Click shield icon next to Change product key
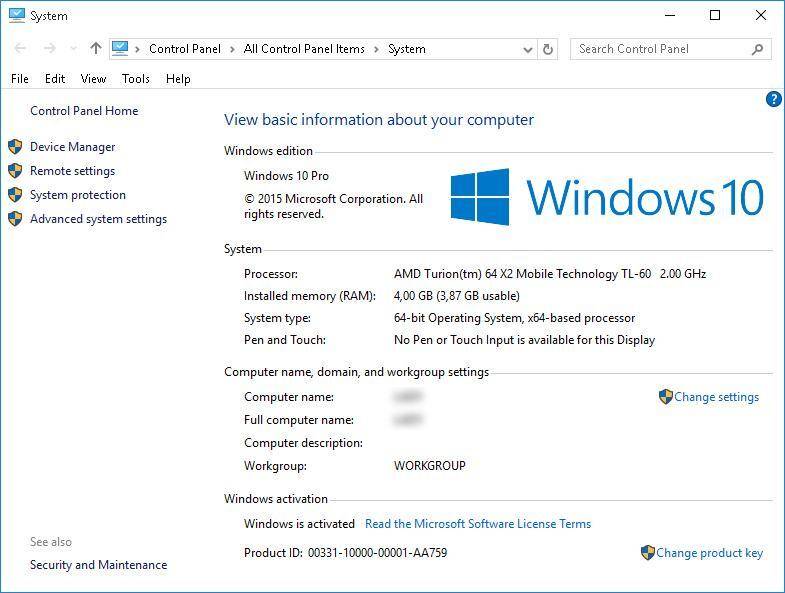The width and height of the screenshot is (785, 593). 648,552
